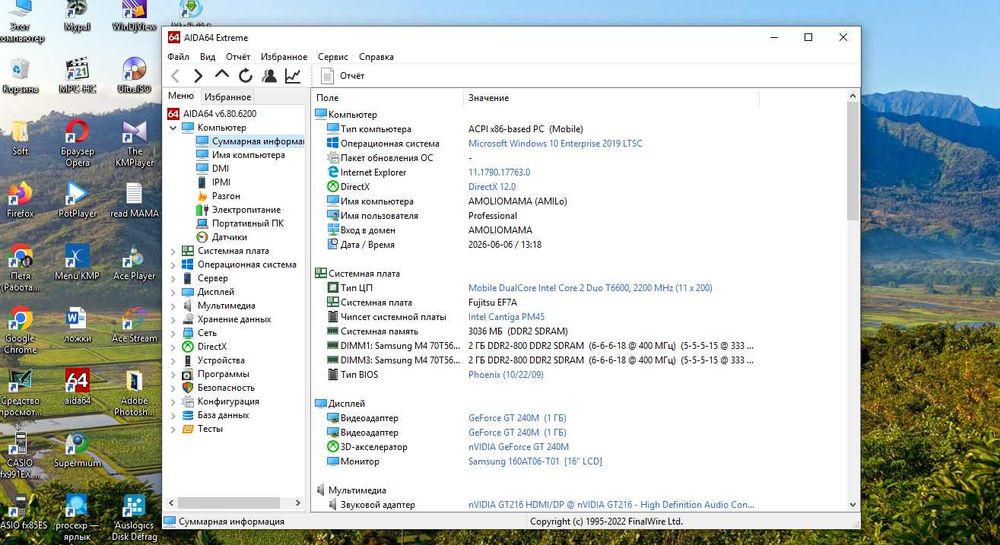Switch to the Избранное tab in the sidebar
Viewport: 1000px width, 545px height.
(x=228, y=97)
